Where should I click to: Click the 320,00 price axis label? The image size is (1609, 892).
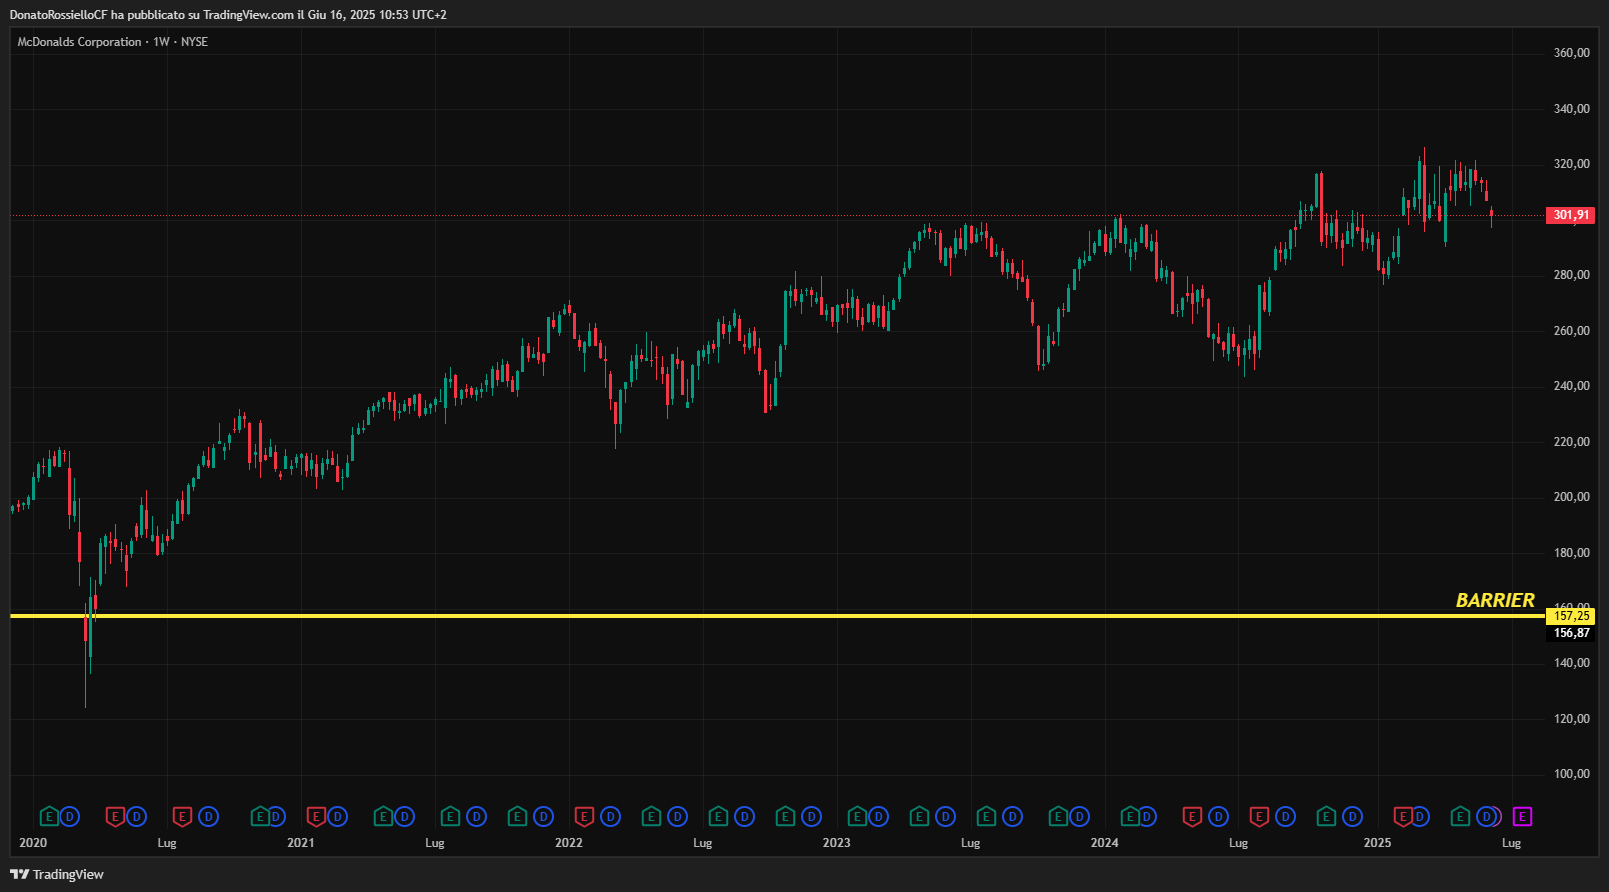pos(1572,164)
